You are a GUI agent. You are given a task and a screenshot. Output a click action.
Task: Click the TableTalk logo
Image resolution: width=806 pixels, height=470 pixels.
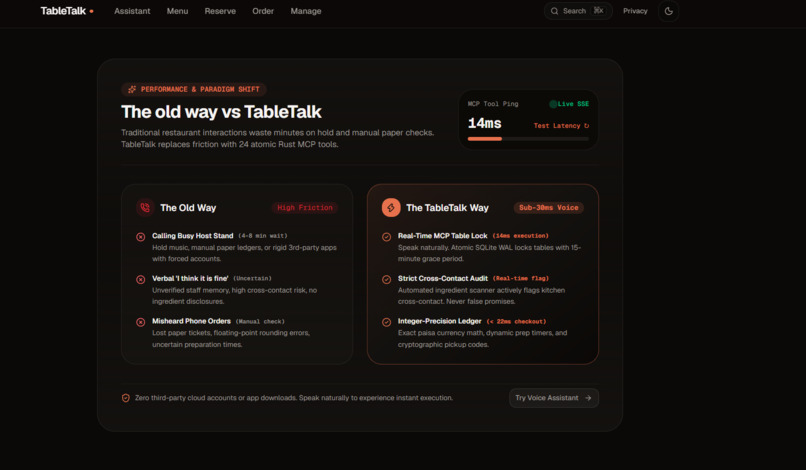point(67,11)
